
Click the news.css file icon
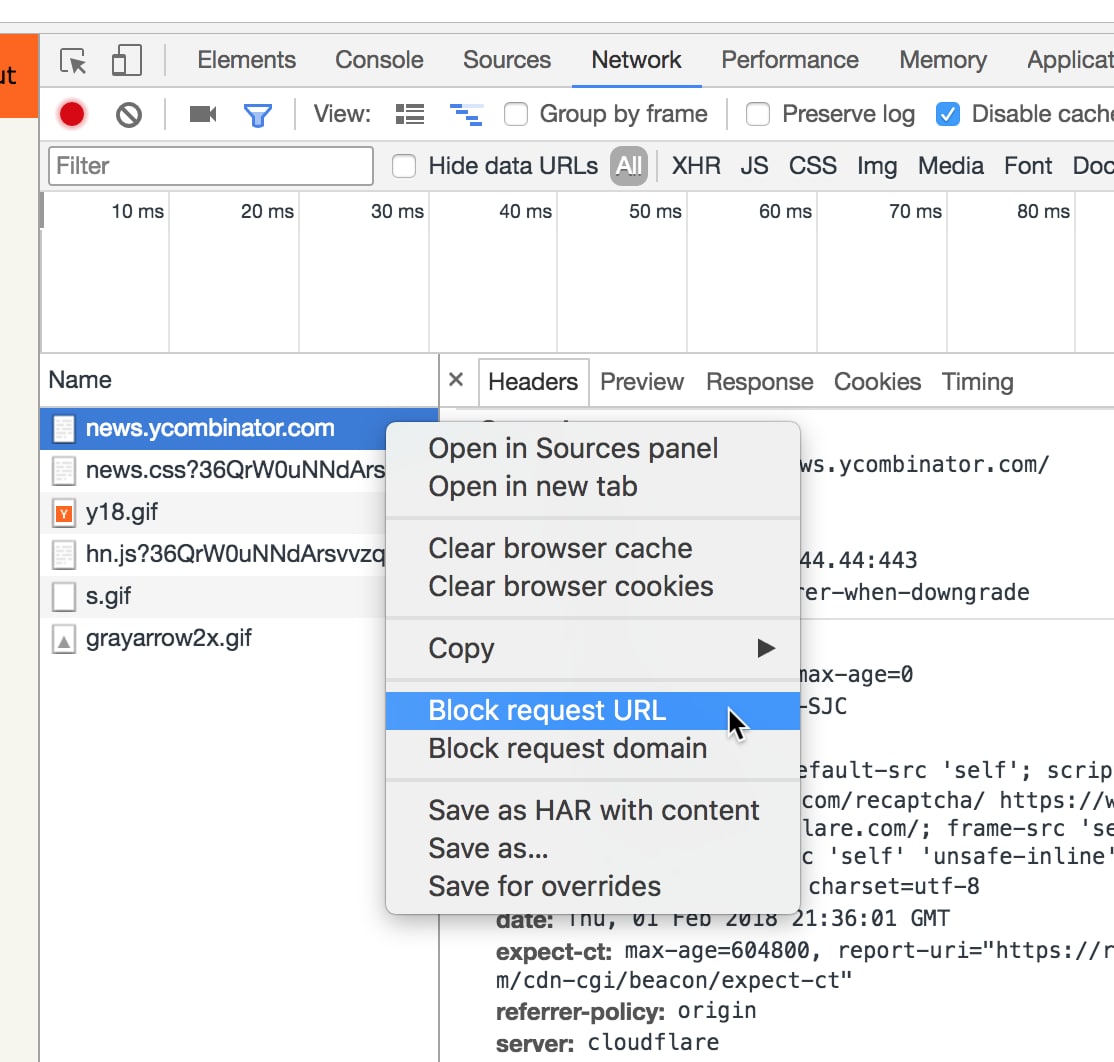click(x=64, y=470)
